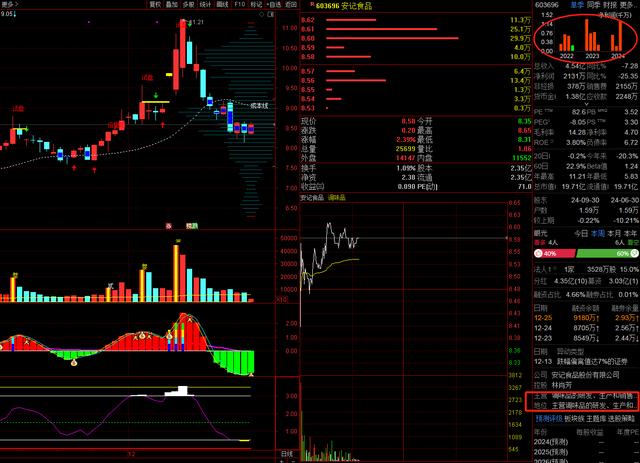Open the 预测评级 tab
Screen dimensions: 640x463
click(x=549, y=419)
